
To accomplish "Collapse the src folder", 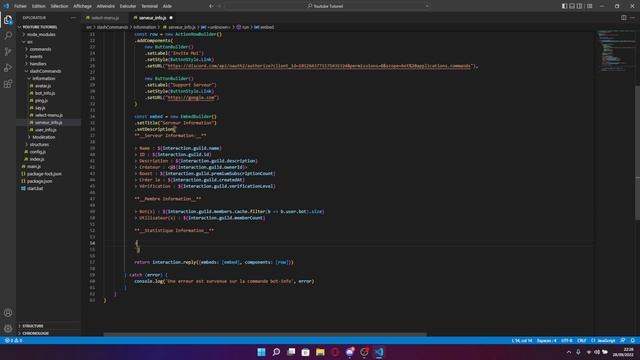I will (x=49, y=42).
